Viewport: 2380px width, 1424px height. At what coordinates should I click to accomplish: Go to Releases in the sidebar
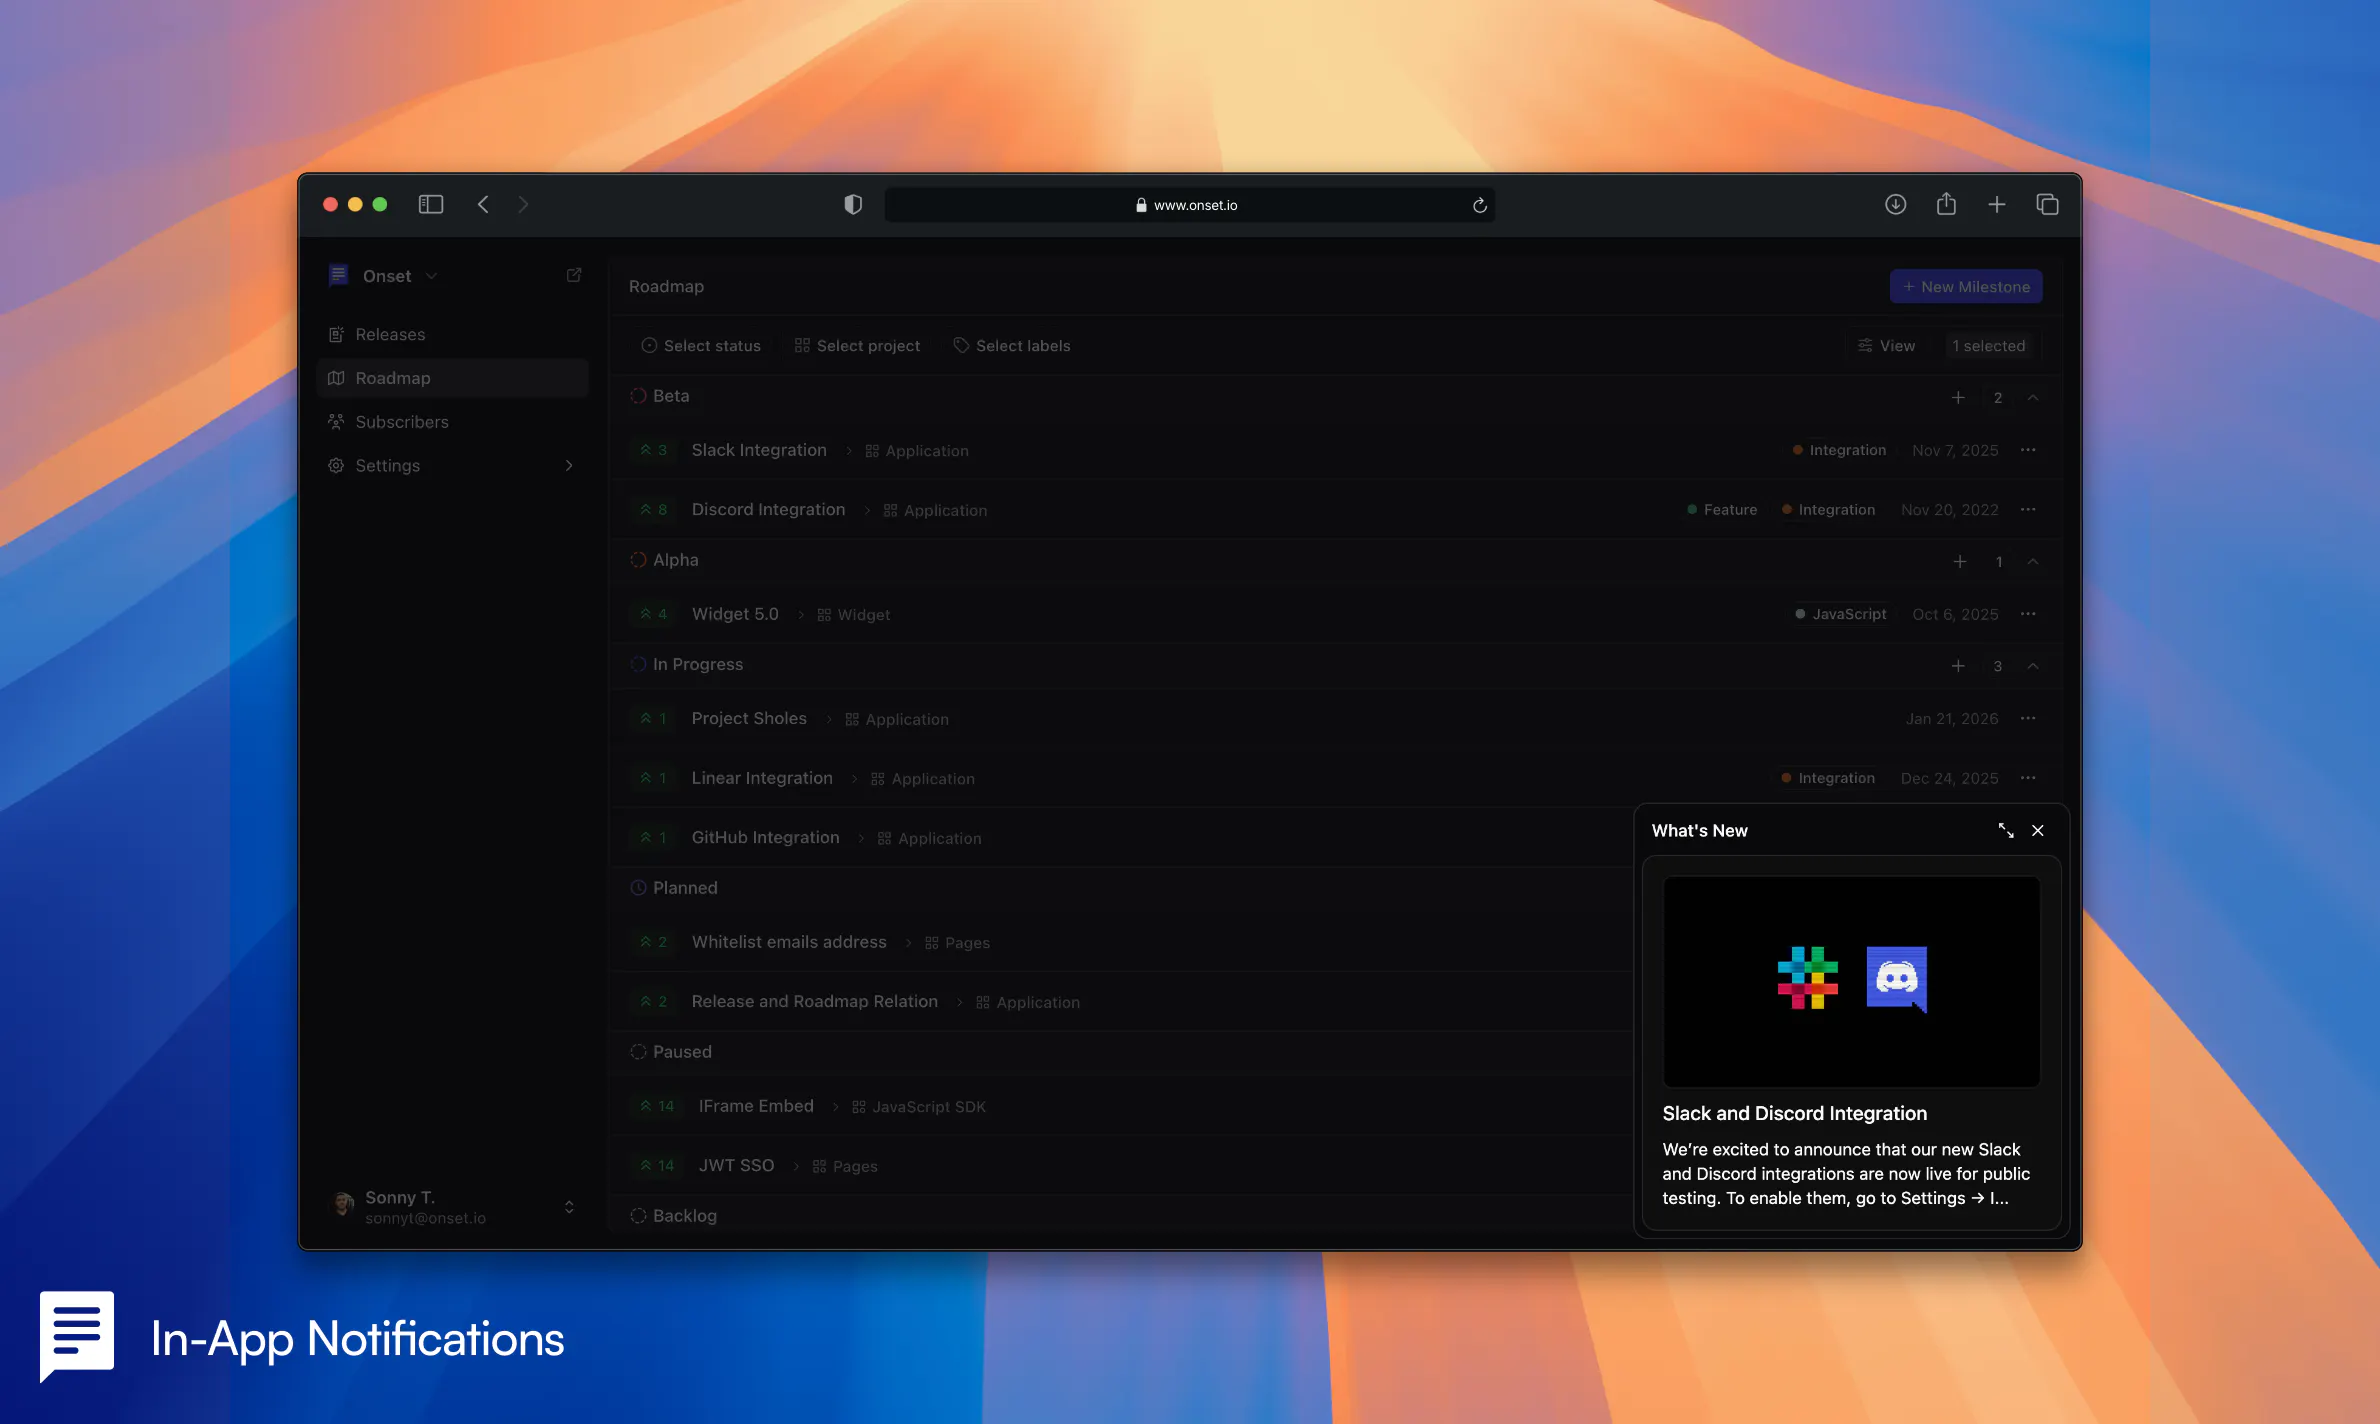tap(452, 334)
